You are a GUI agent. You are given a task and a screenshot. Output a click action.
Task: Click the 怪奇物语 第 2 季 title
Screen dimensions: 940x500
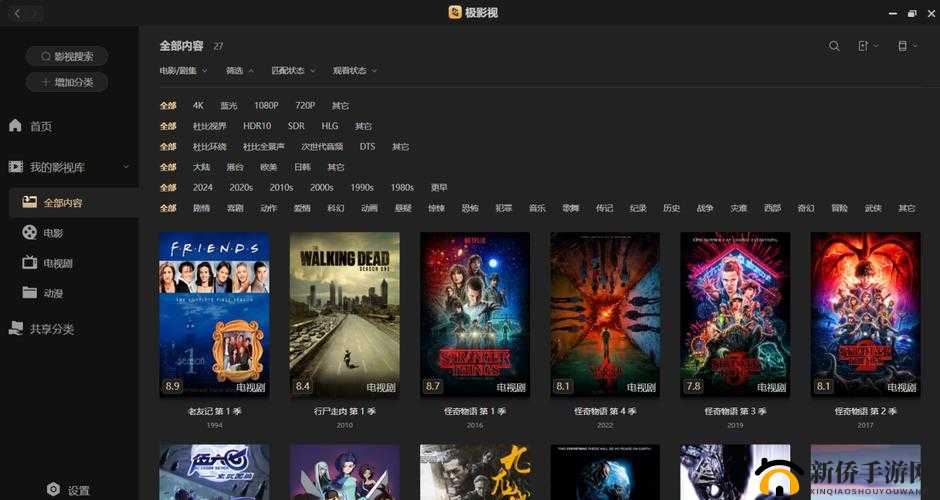(866, 411)
